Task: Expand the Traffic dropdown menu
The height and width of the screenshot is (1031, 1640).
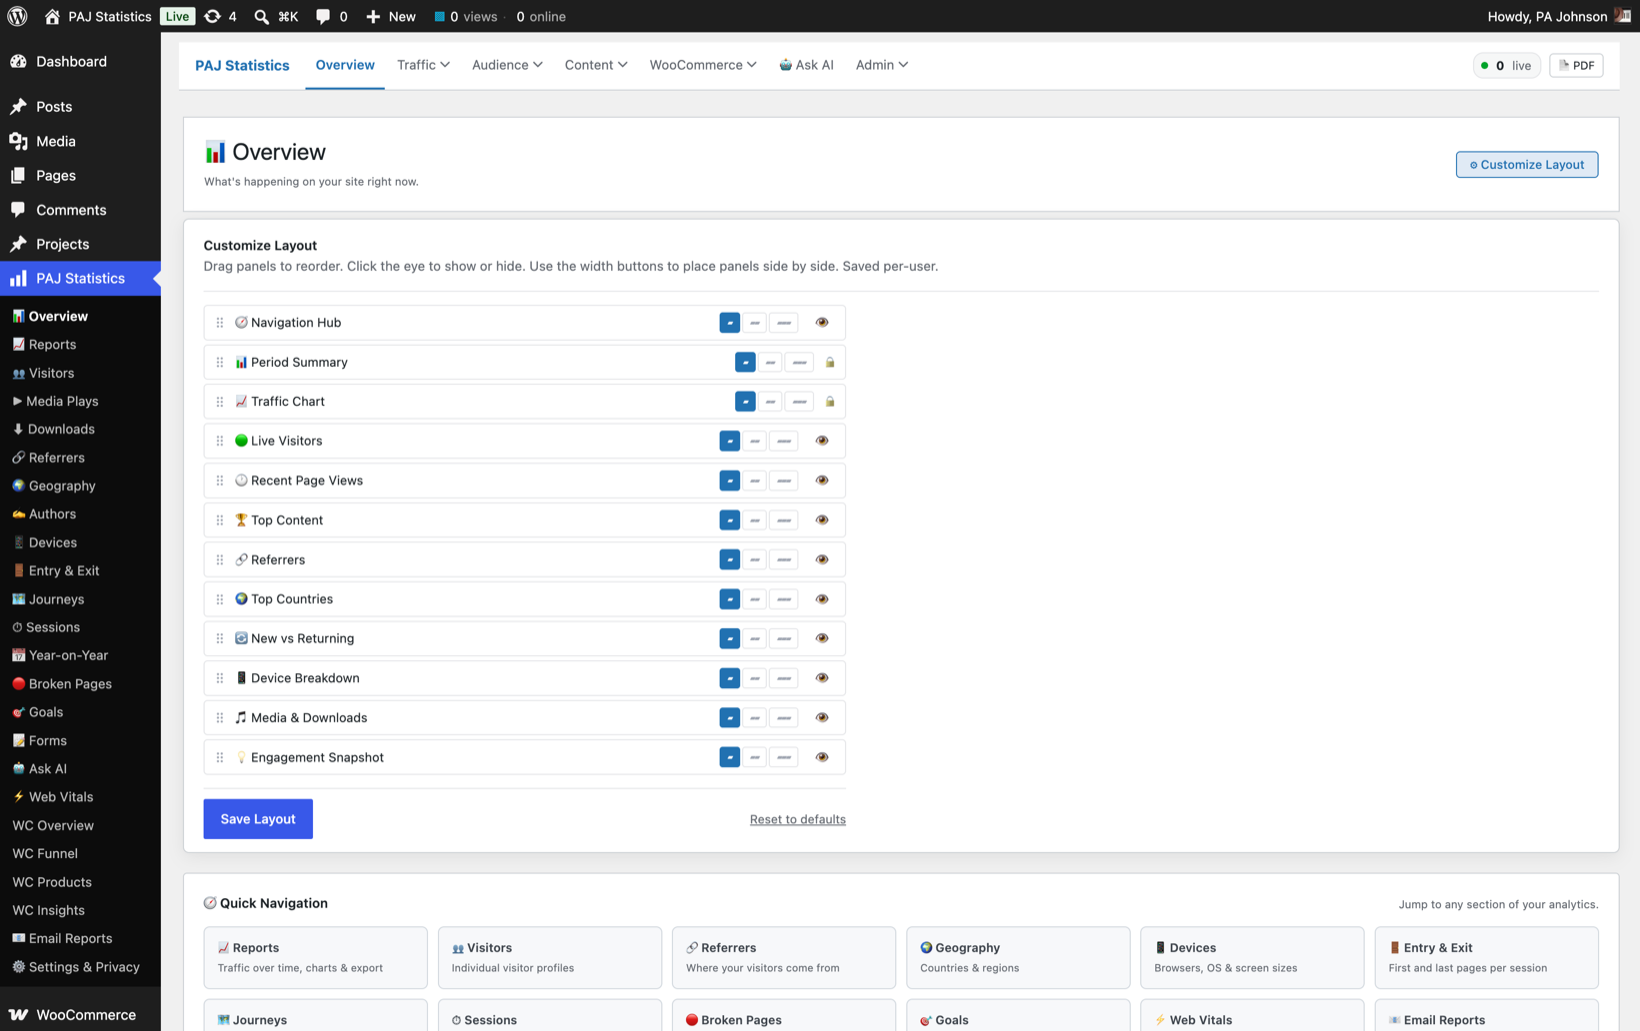Action: click(x=423, y=65)
